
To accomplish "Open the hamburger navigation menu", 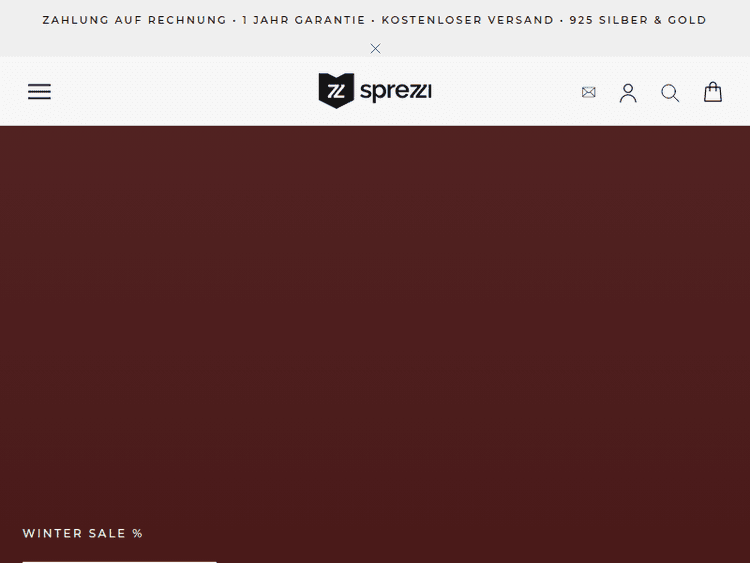I will 39,92.
